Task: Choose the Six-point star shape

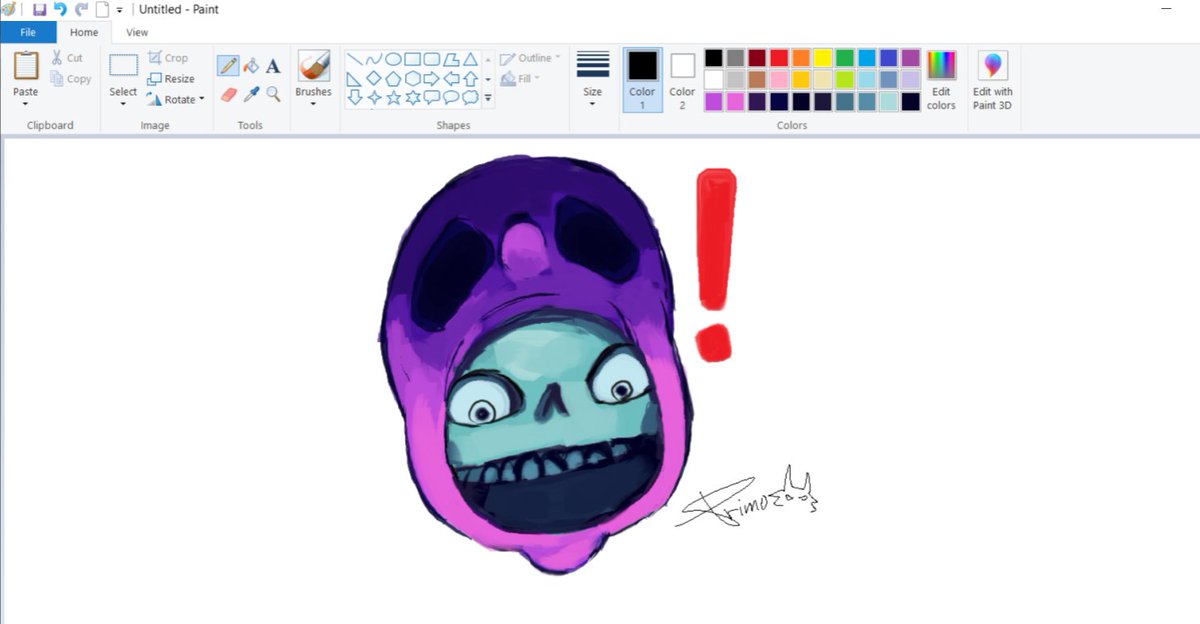Action: [412, 97]
